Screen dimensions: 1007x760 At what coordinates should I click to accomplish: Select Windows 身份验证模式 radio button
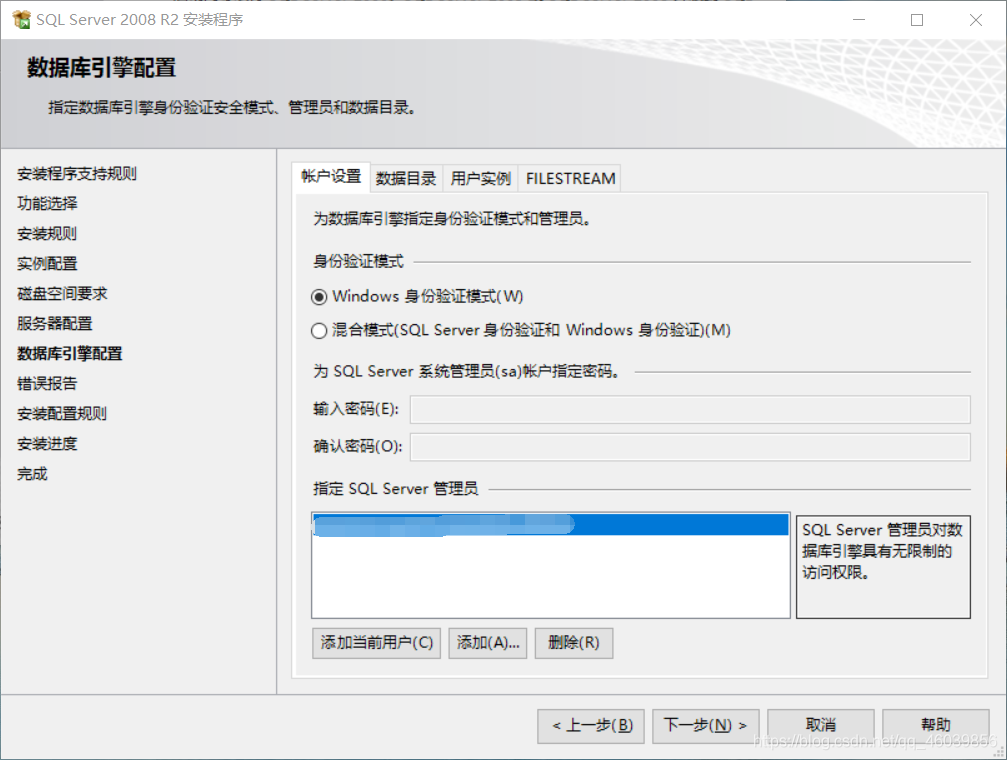coord(319,297)
